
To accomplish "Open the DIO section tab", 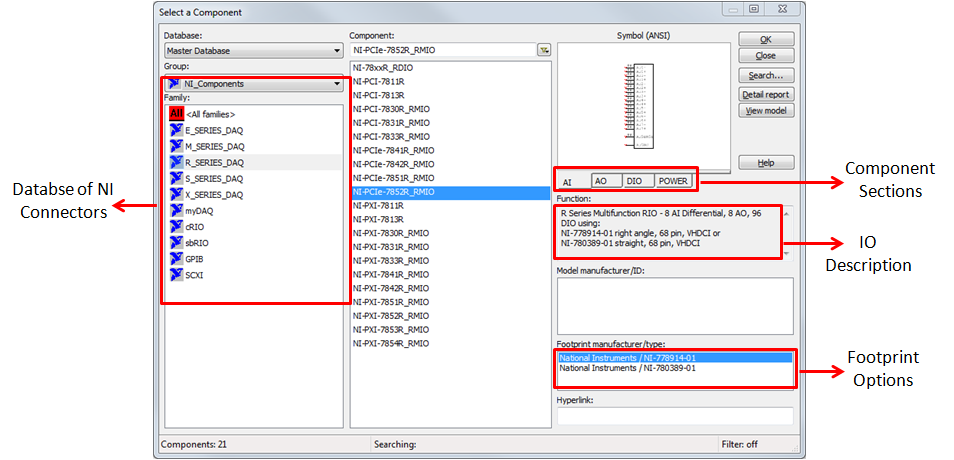I will click(634, 181).
